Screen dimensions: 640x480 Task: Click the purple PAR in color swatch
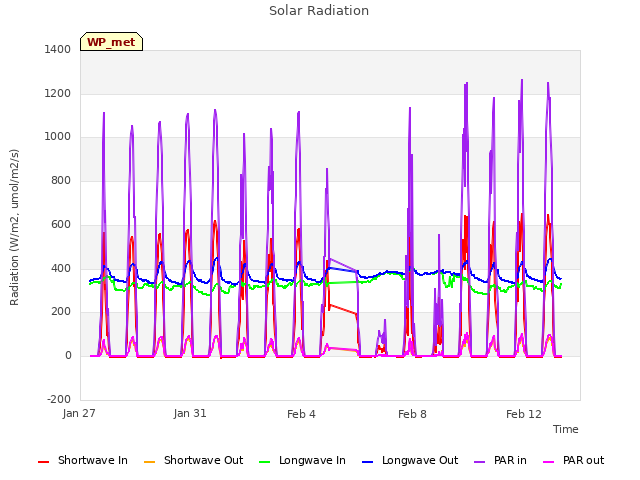(x=480, y=462)
